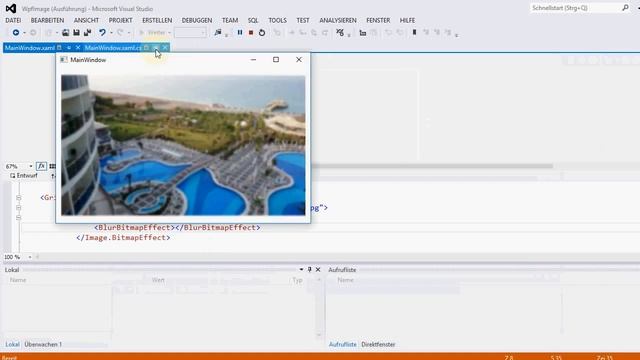Viewport: 640px width, 360px height.
Task: Click the Name column header in Aufrufliste
Action: click(345, 280)
